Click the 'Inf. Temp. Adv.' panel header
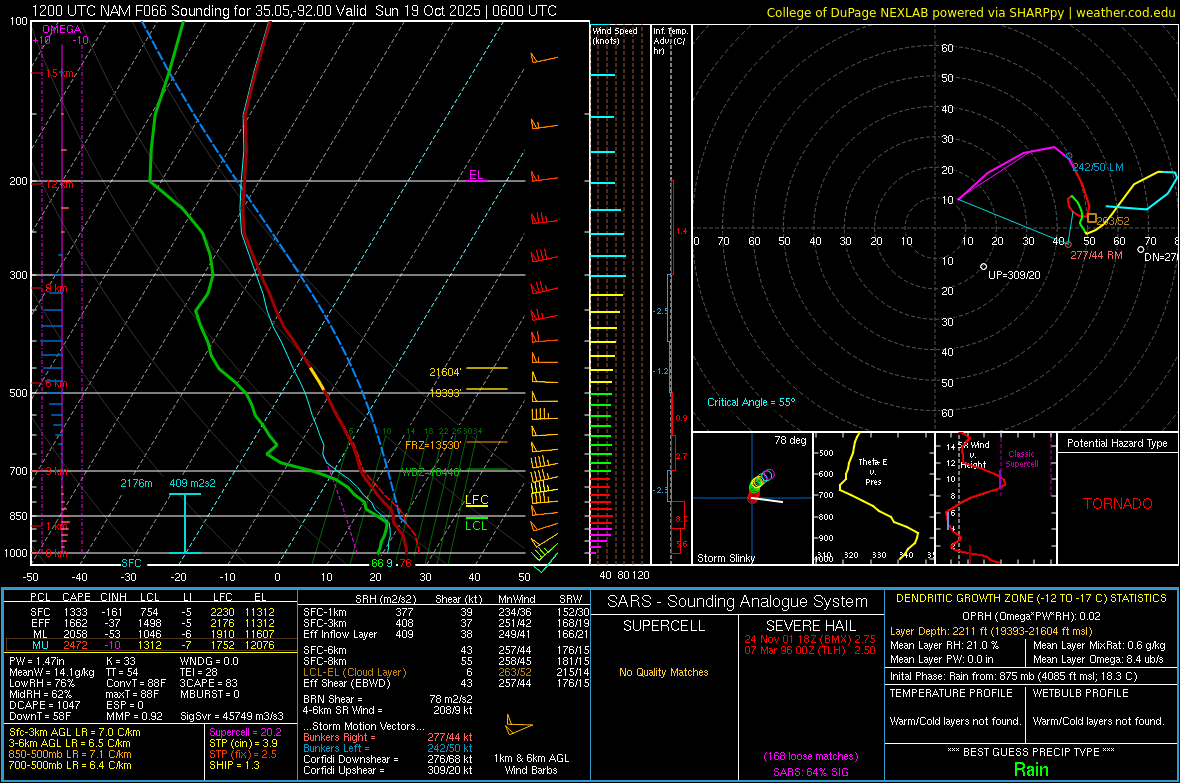The height and width of the screenshot is (783, 1180). (x=670, y=41)
